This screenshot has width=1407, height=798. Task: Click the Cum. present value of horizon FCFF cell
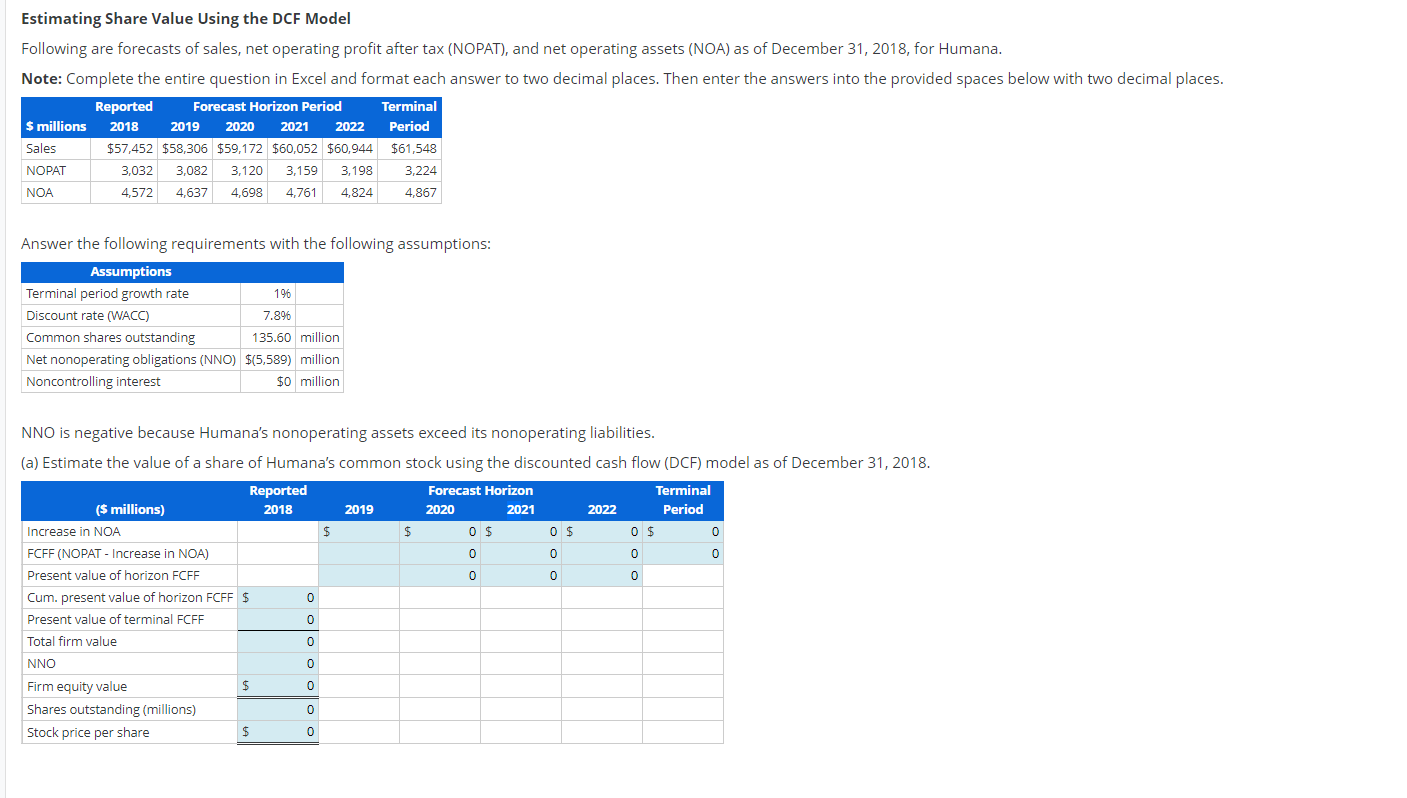point(278,597)
